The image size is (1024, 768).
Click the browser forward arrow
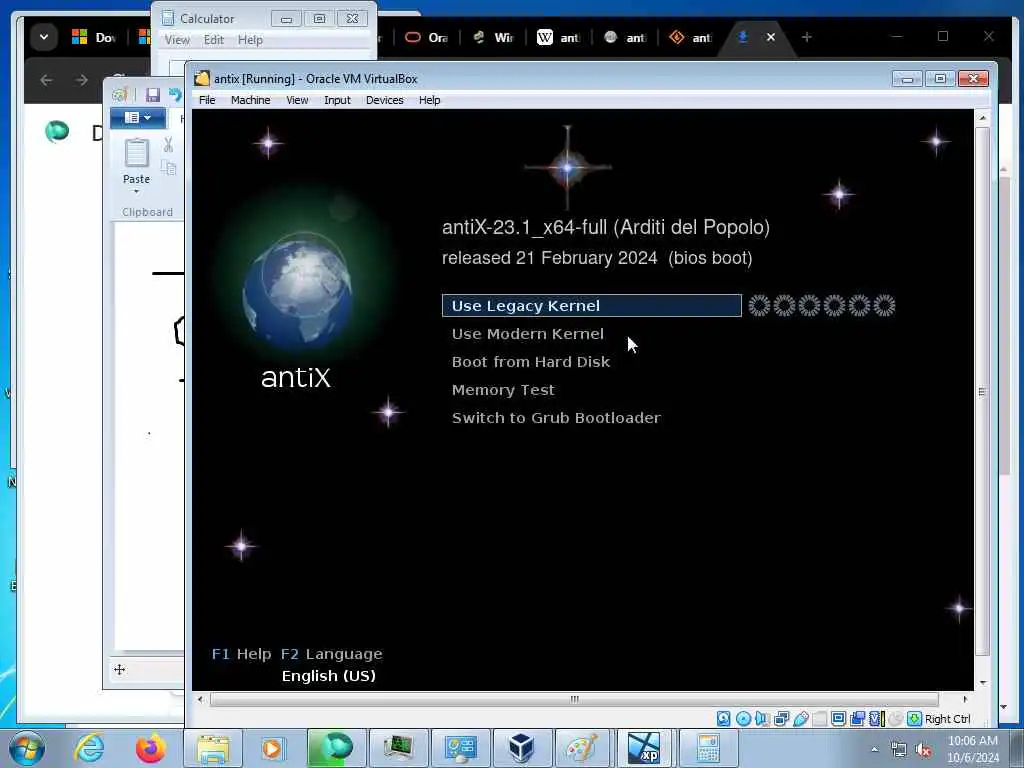[82, 80]
